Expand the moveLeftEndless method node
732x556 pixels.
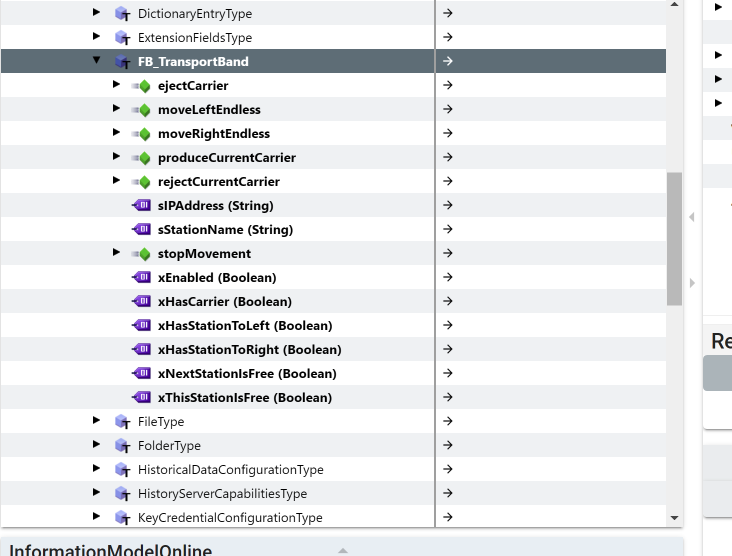click(x=117, y=109)
